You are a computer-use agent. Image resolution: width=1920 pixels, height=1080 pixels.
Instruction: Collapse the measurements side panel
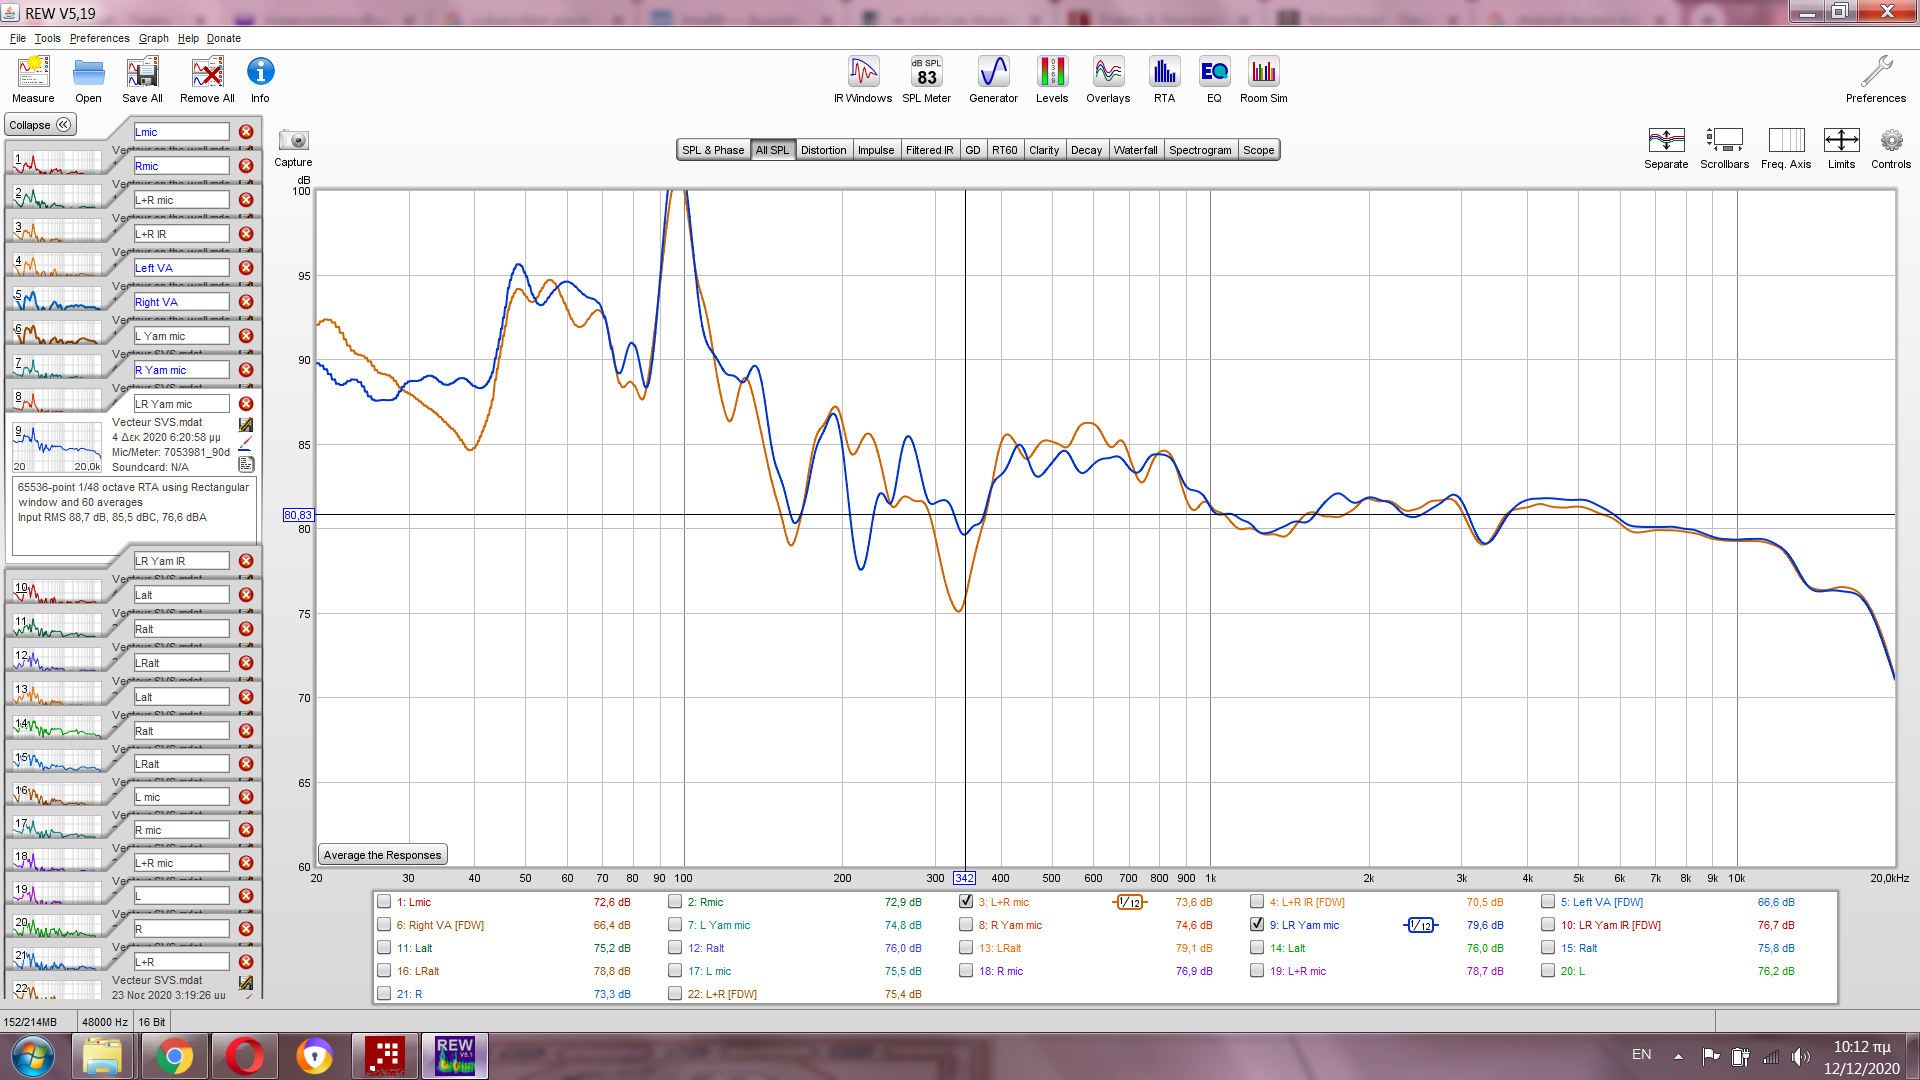40,125
